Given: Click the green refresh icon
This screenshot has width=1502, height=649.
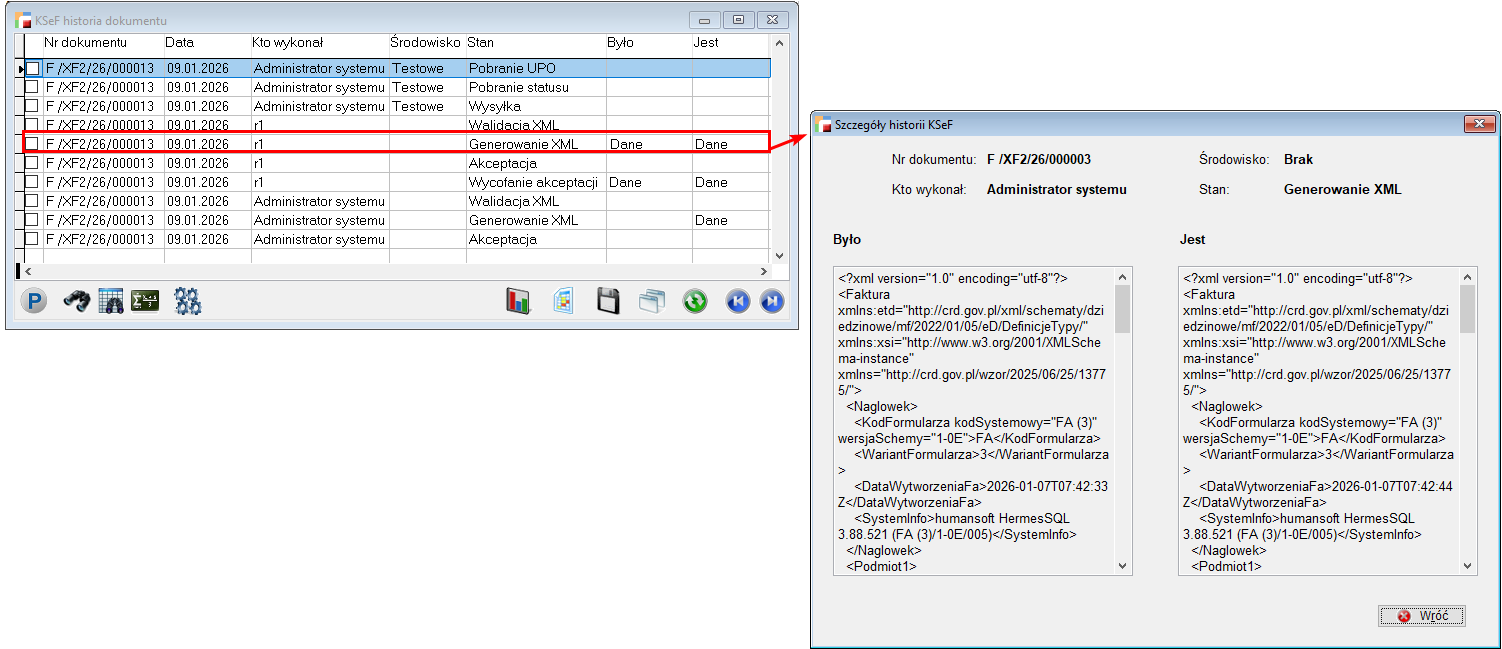Looking at the screenshot, I should [x=695, y=302].
